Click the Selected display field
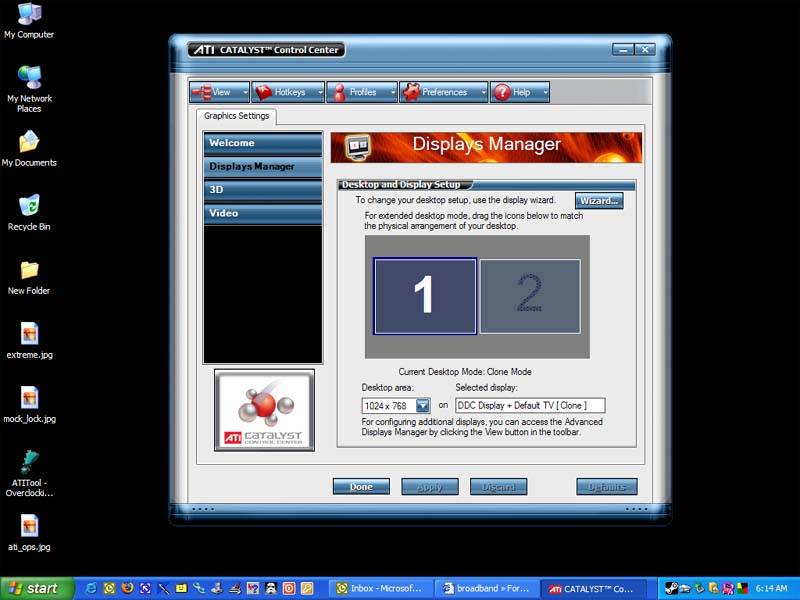The height and width of the screenshot is (600, 800). click(x=530, y=406)
